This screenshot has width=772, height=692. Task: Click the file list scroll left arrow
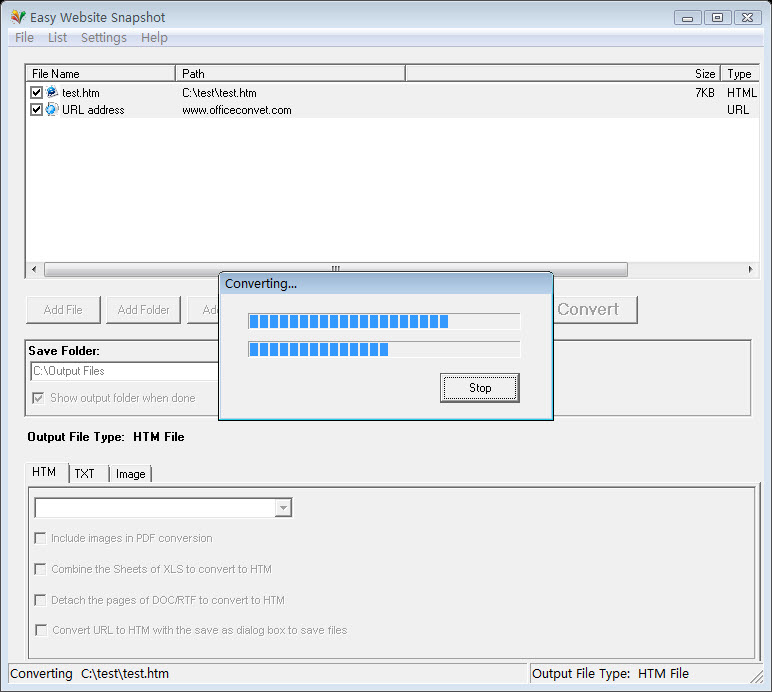pos(34,269)
